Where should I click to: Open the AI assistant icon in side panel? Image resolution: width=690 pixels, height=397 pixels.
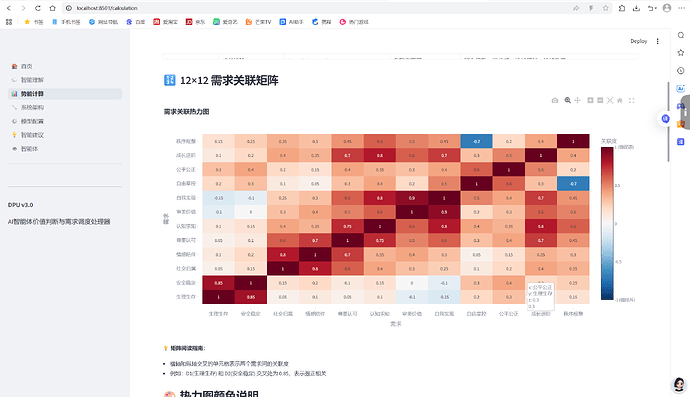pos(681,88)
